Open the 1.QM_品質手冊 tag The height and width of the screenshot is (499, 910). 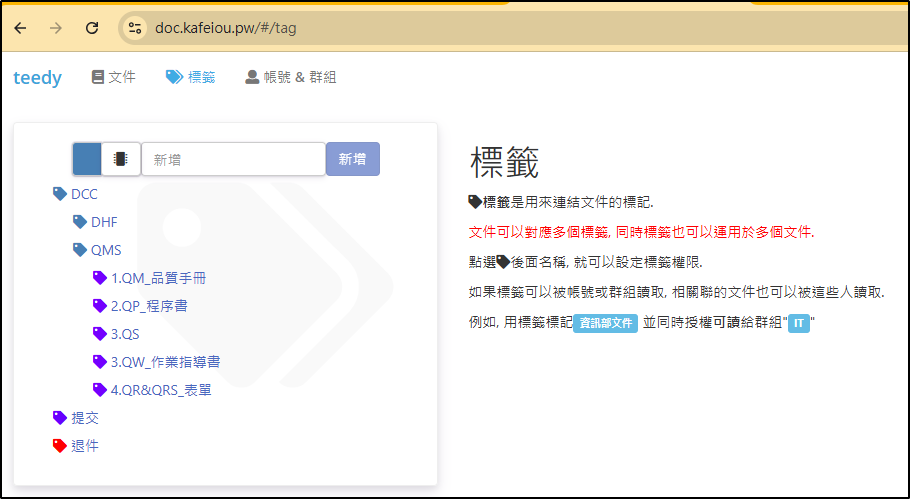(158, 278)
